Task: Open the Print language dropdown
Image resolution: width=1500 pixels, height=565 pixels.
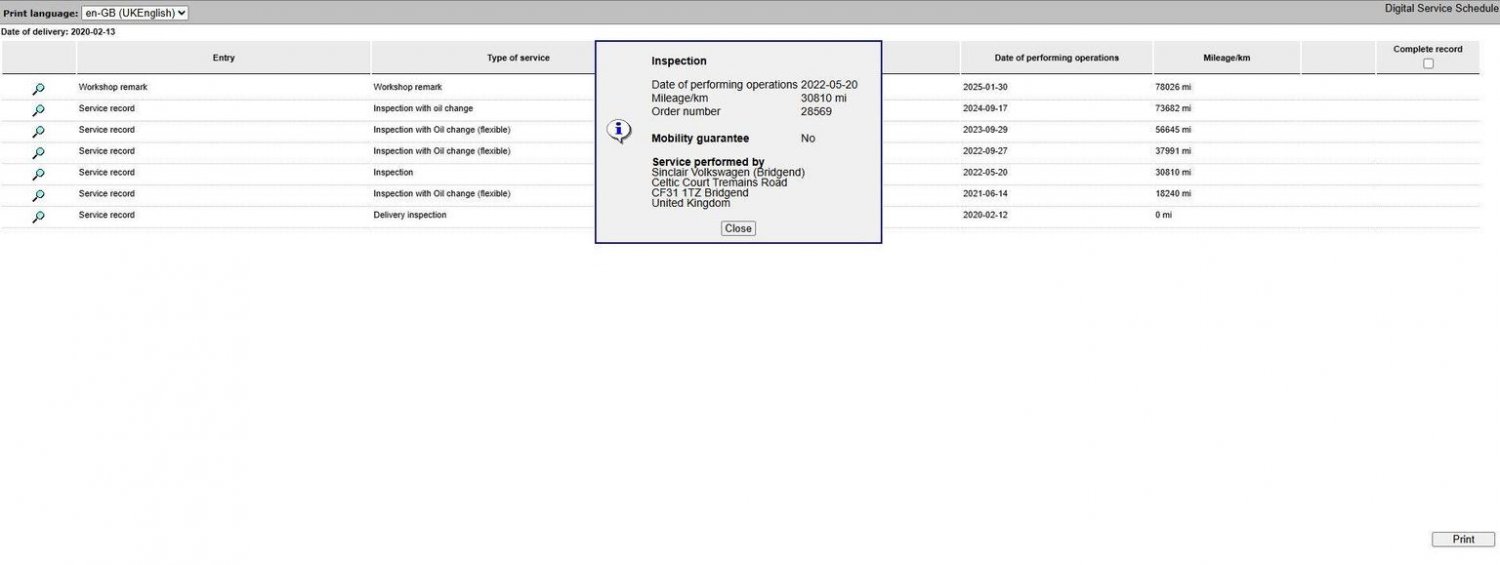Action: (x=135, y=13)
